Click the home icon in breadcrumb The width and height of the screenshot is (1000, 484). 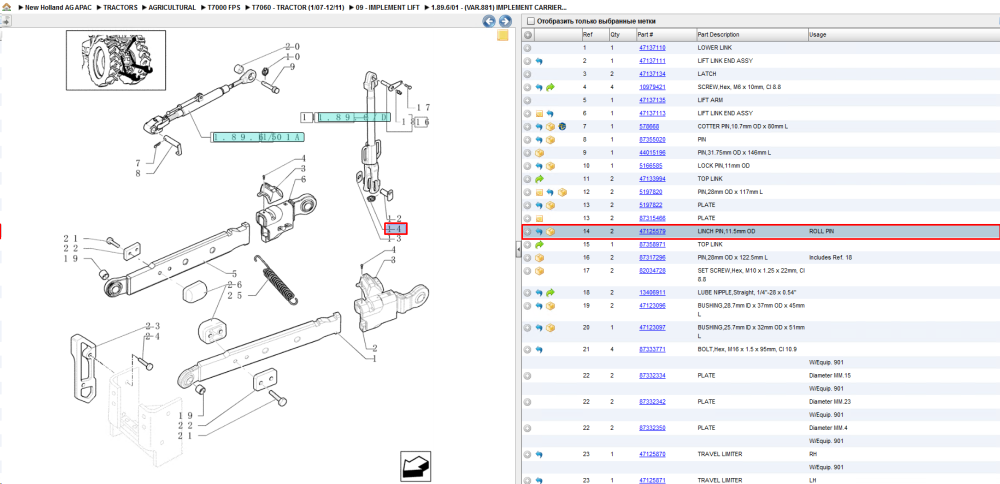pyautogui.click(x=7, y=7)
